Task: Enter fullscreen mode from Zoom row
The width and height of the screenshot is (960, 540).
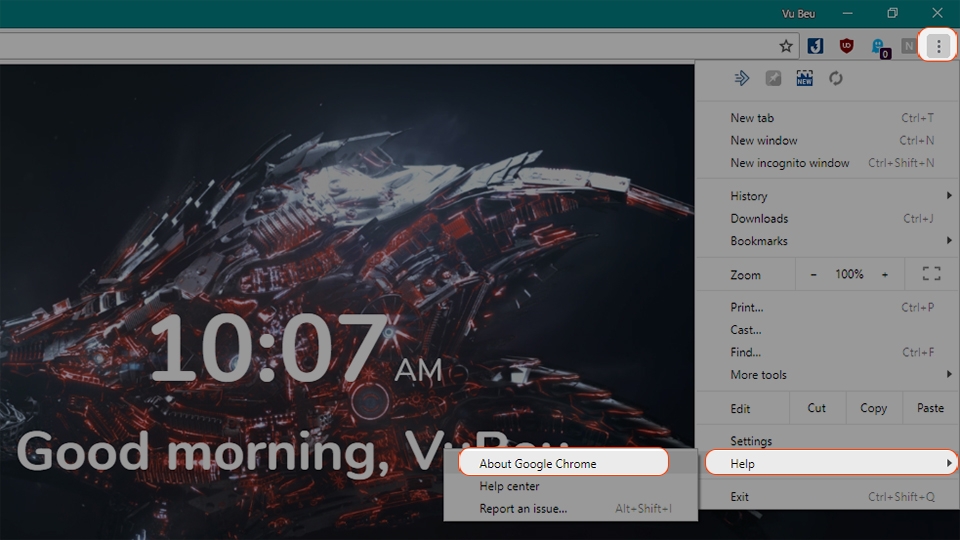Action: (932, 274)
